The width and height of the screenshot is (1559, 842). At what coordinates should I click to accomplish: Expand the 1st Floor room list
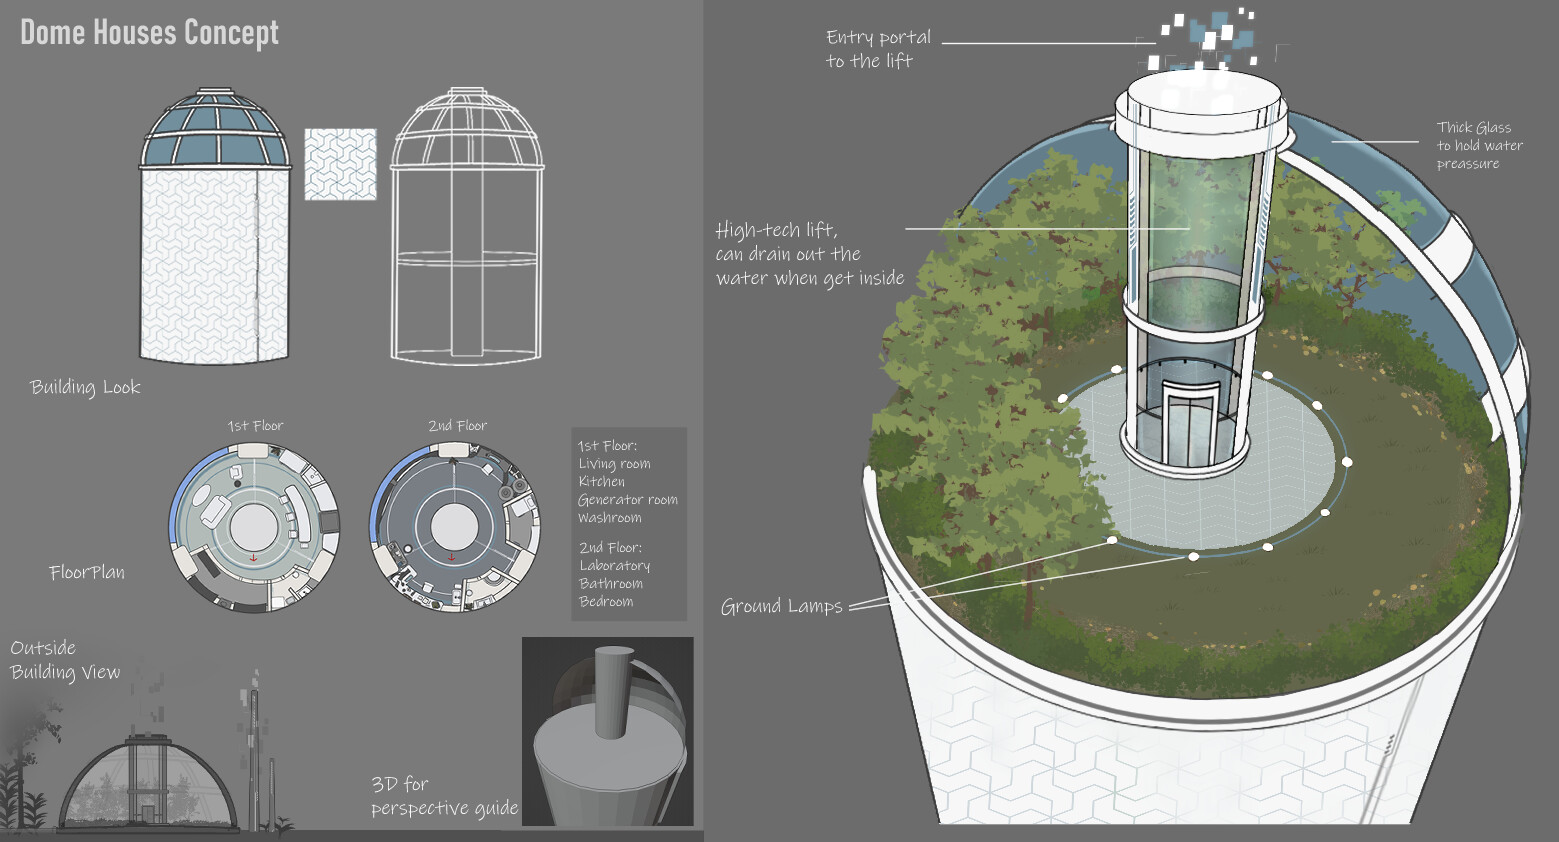click(627, 482)
